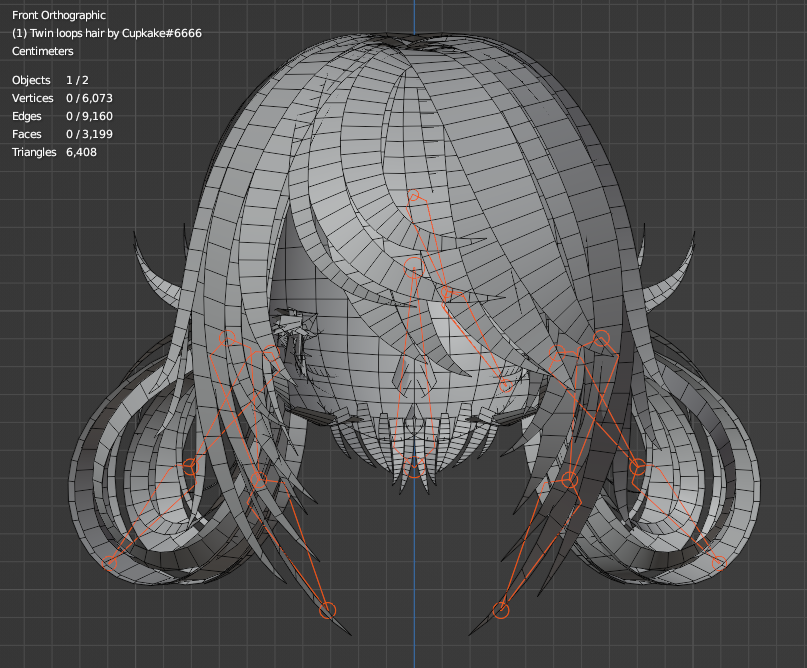Select bone joint at lower-right hair strand tip
The width and height of the screenshot is (807, 668).
(x=501, y=610)
